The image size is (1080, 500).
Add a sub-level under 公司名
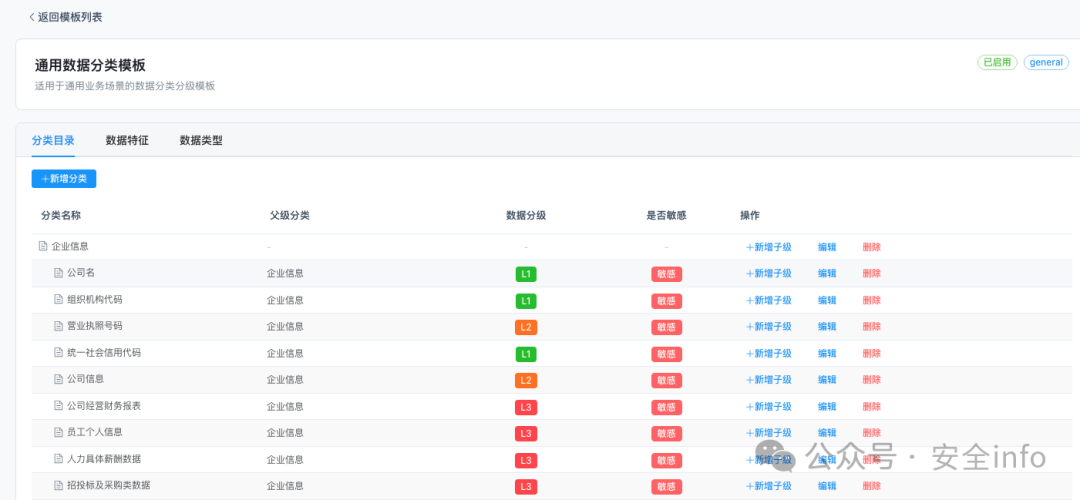[x=769, y=273]
